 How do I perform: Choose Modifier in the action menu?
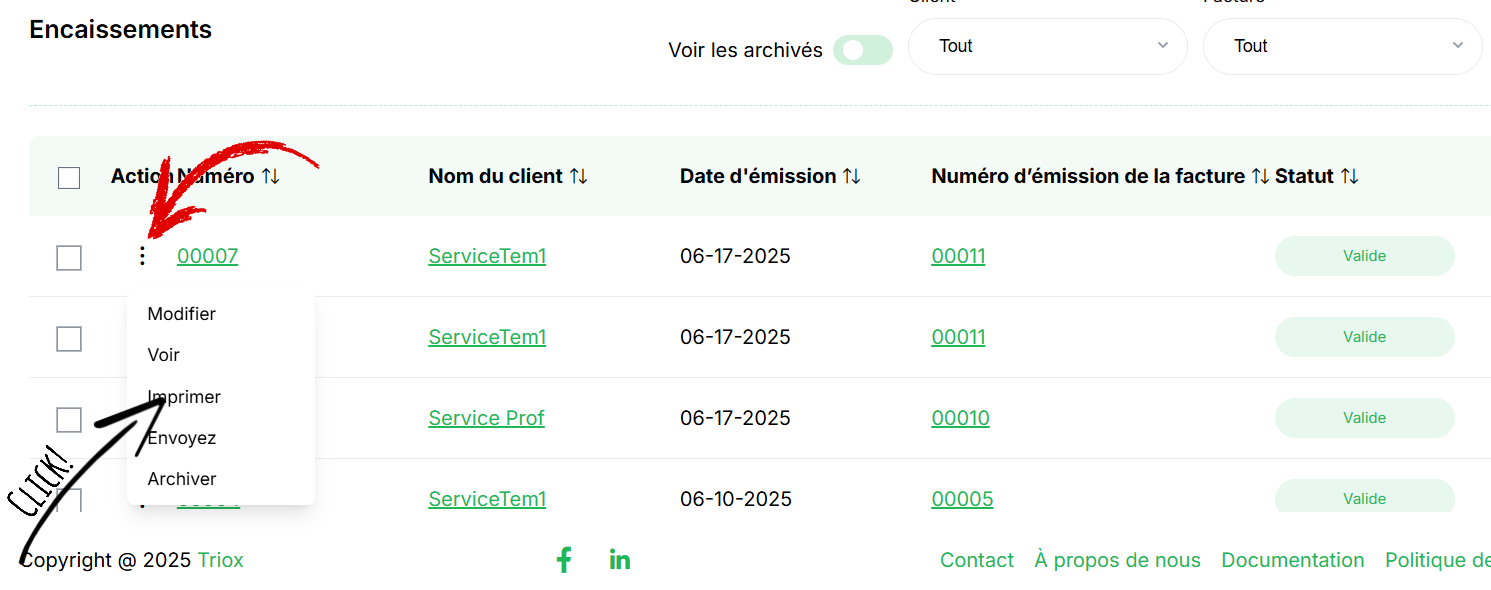coord(182,314)
